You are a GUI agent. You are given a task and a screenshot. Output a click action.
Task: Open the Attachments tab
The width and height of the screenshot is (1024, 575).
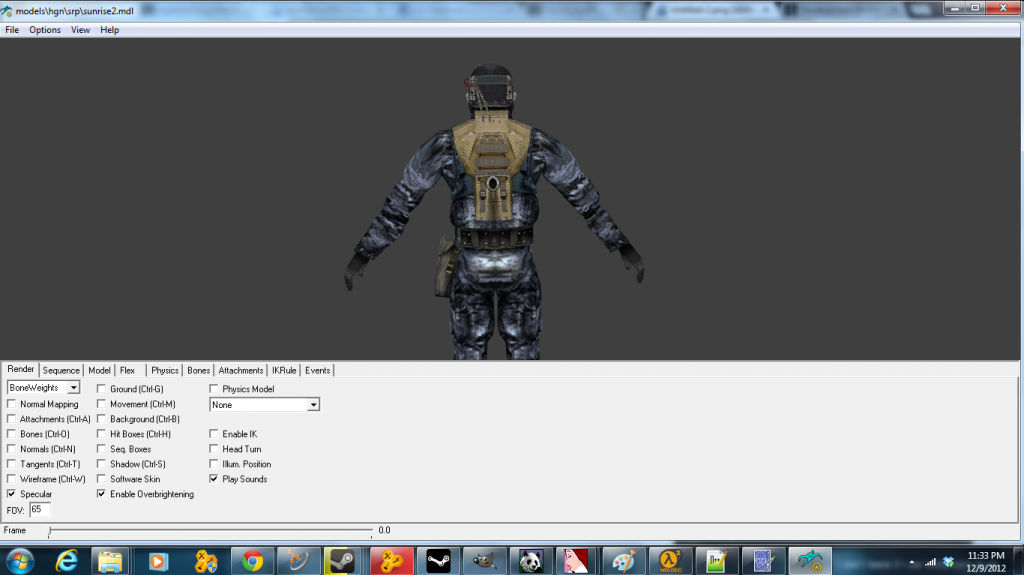pyautogui.click(x=241, y=370)
